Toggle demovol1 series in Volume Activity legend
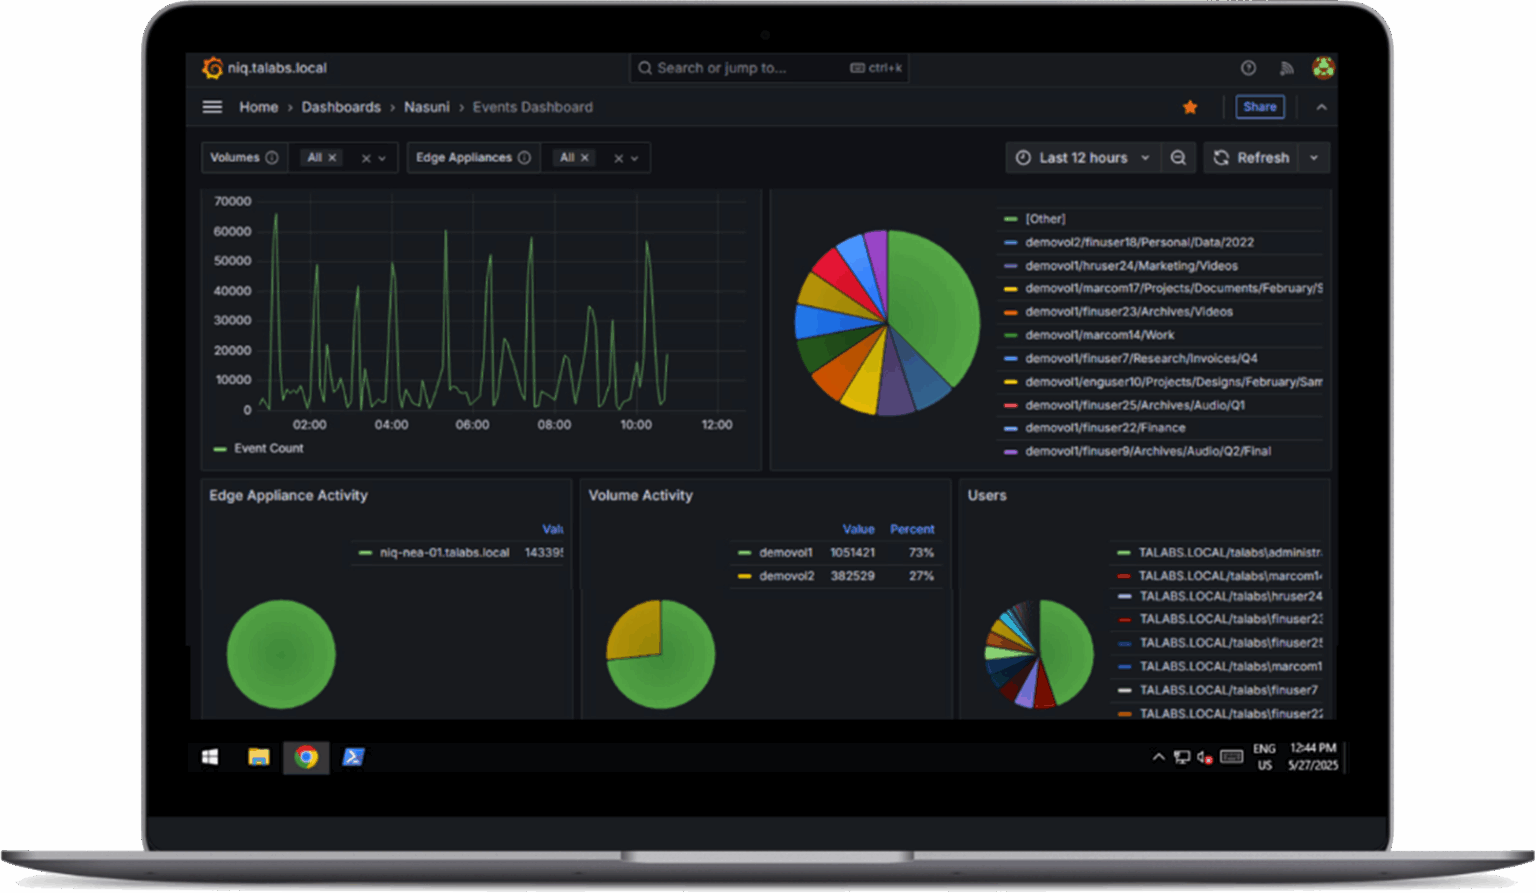 click(786, 552)
